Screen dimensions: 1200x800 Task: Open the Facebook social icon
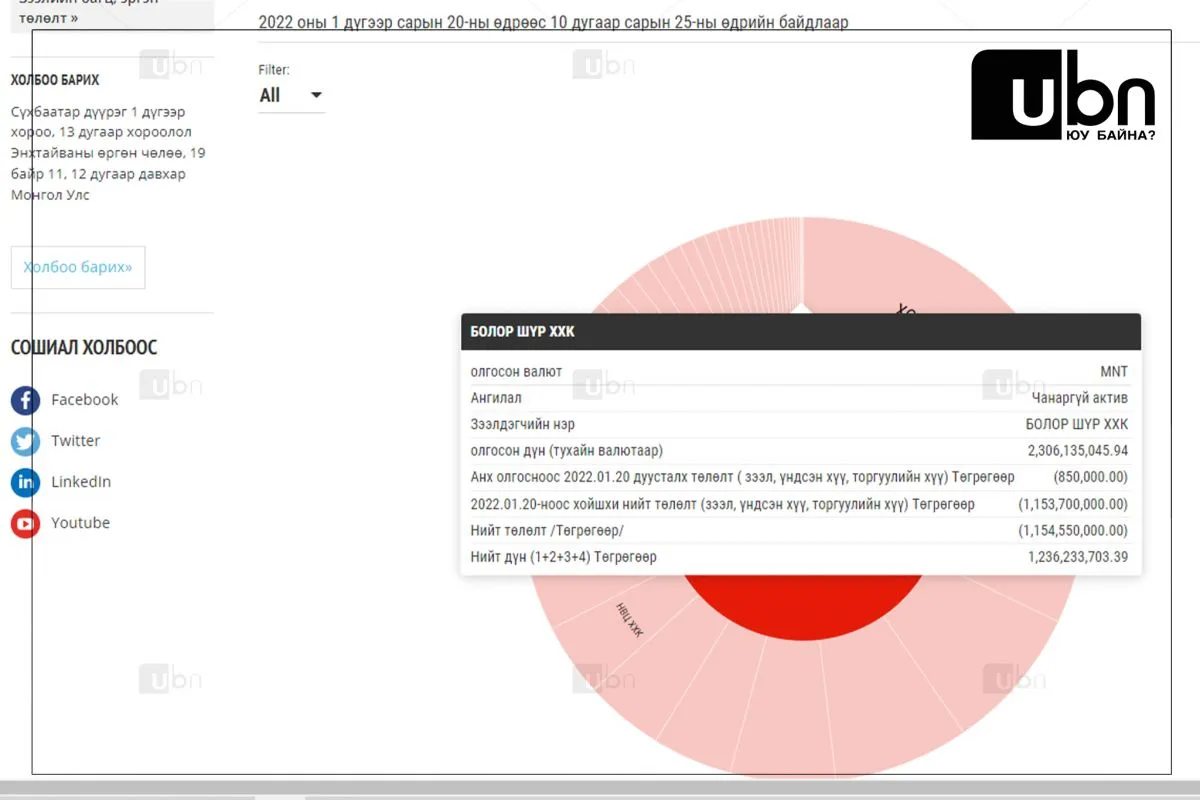tap(25, 400)
